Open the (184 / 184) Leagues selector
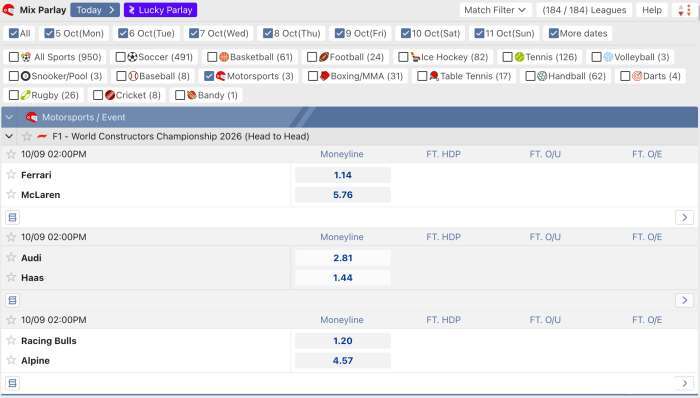 pos(584,10)
